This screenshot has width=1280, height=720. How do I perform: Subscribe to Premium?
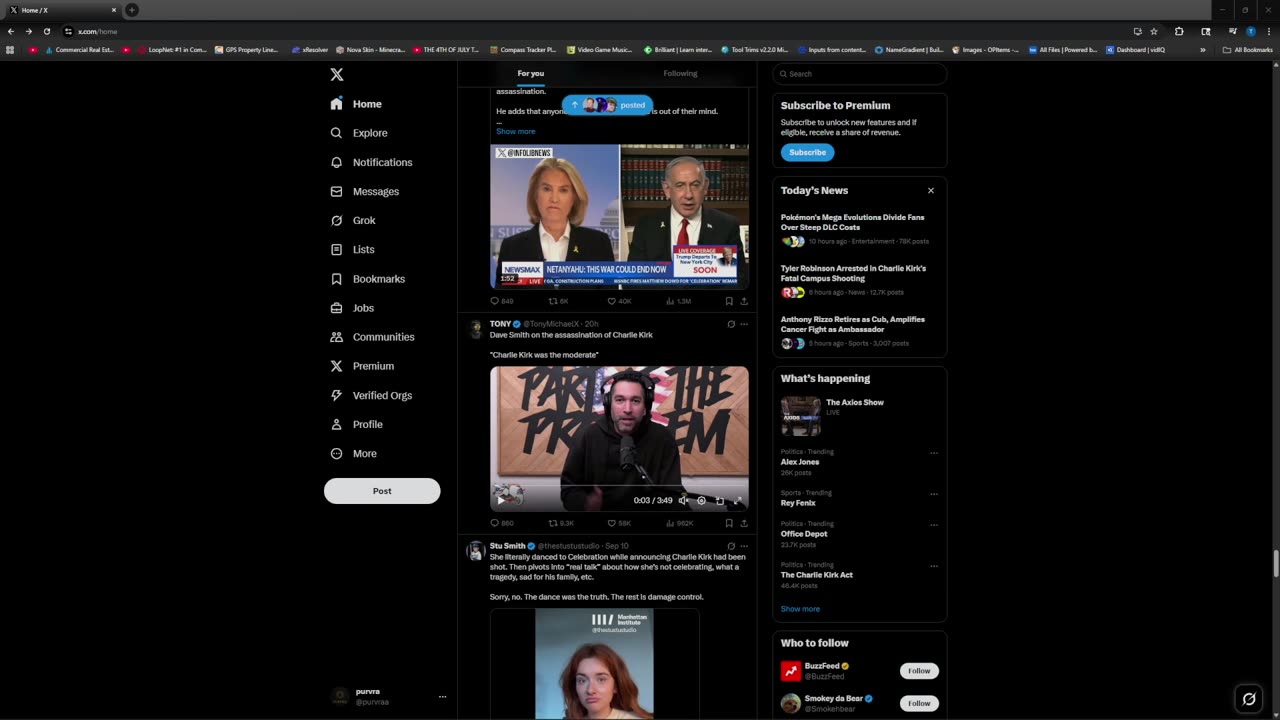pyautogui.click(x=807, y=152)
